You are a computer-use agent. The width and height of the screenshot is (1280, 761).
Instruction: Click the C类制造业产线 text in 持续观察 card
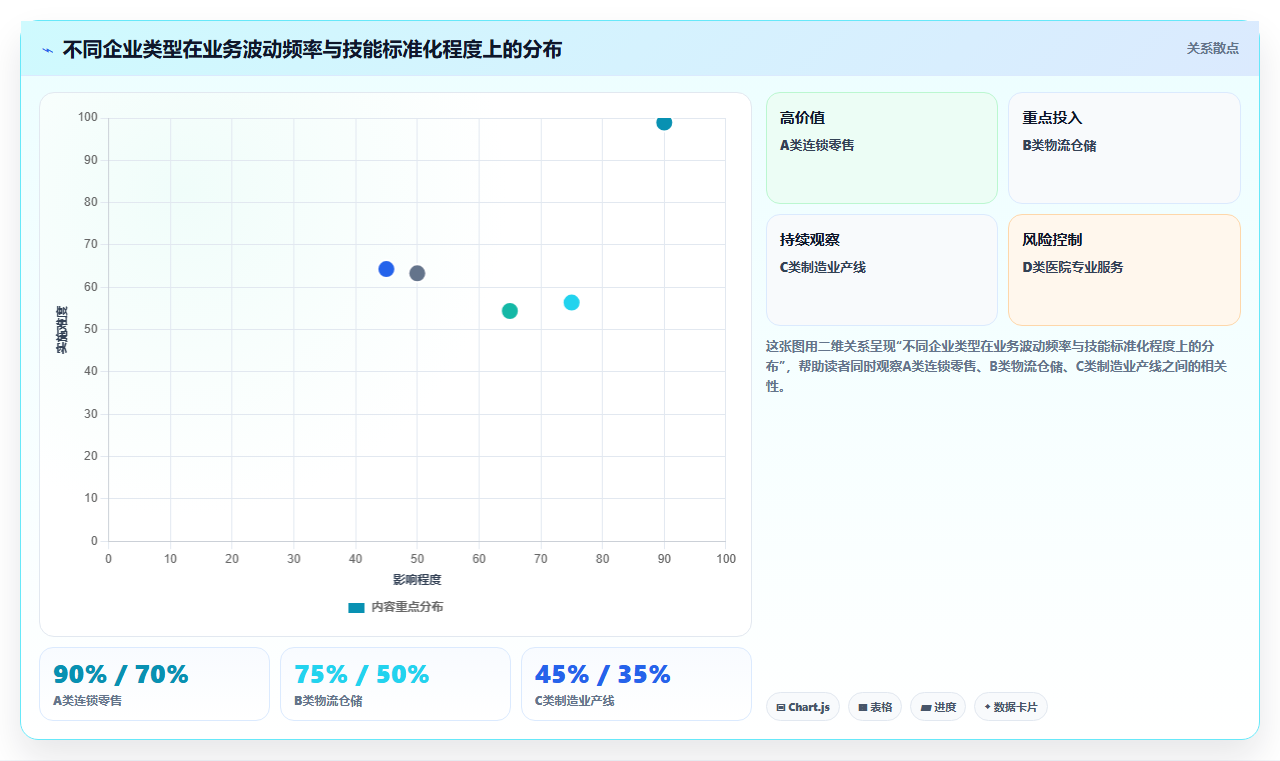click(x=823, y=267)
